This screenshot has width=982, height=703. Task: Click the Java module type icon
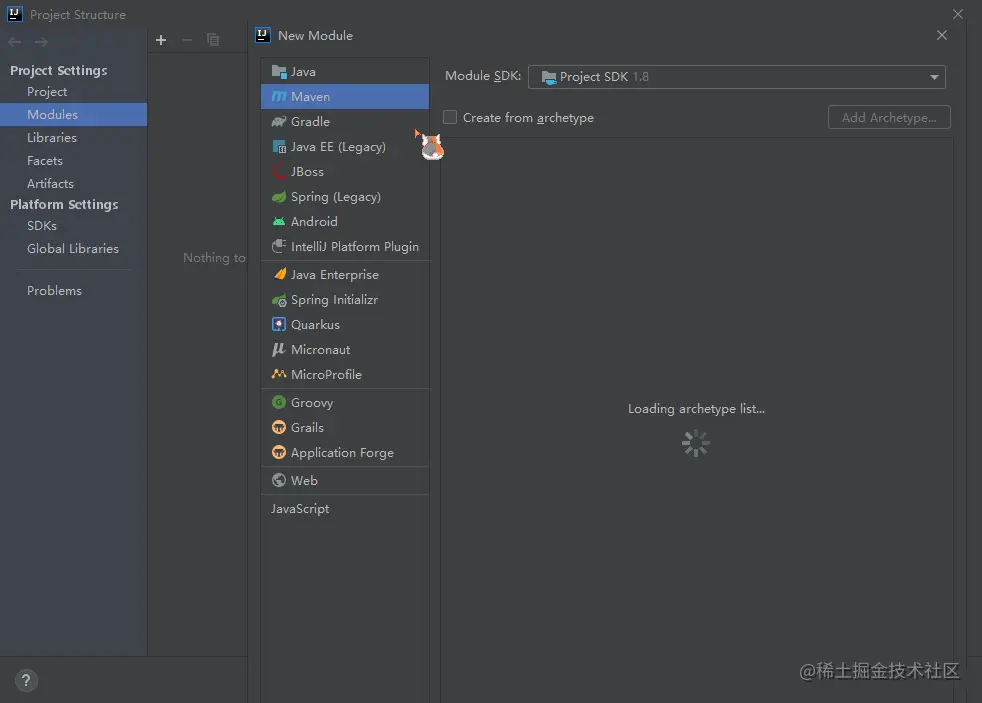tap(279, 71)
